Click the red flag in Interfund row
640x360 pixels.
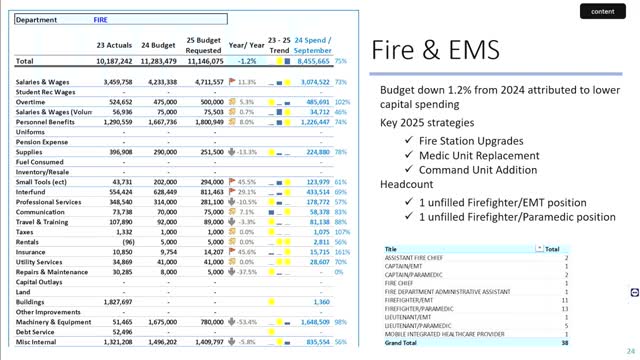pyautogui.click(x=232, y=192)
